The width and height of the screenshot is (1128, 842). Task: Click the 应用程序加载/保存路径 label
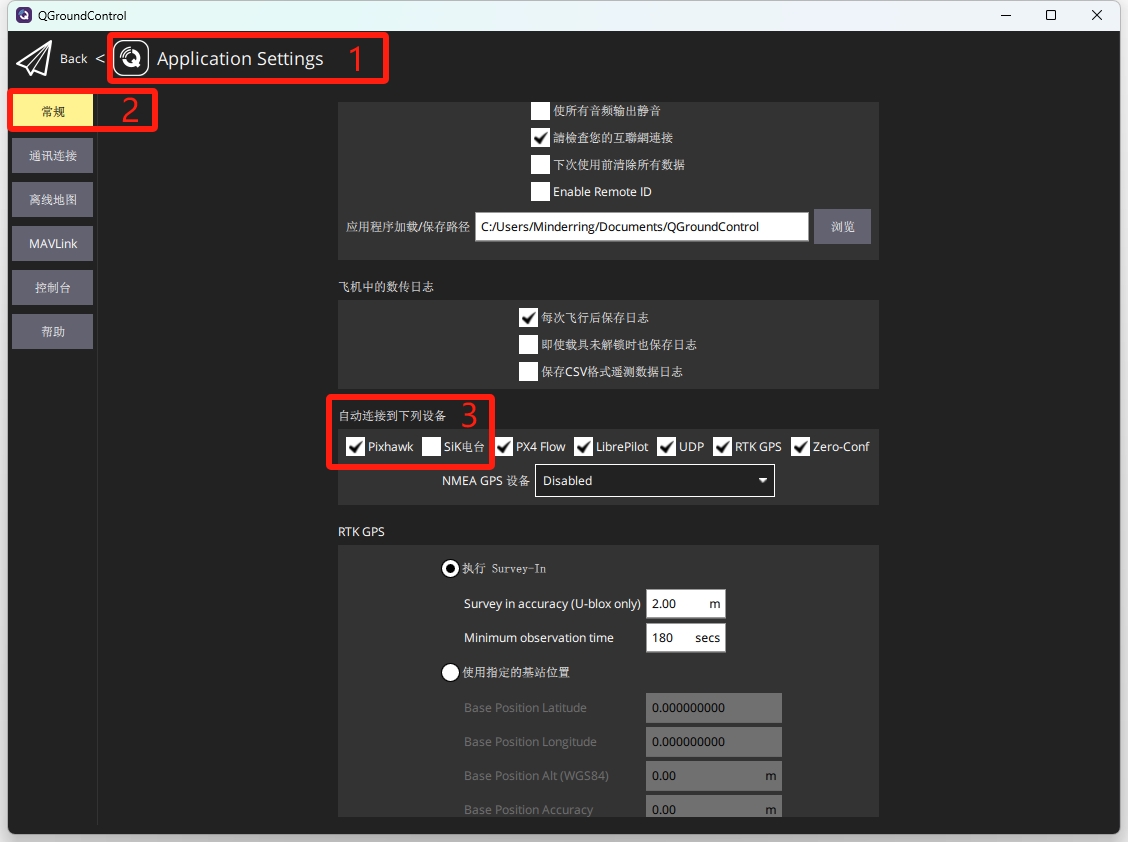[x=408, y=227]
